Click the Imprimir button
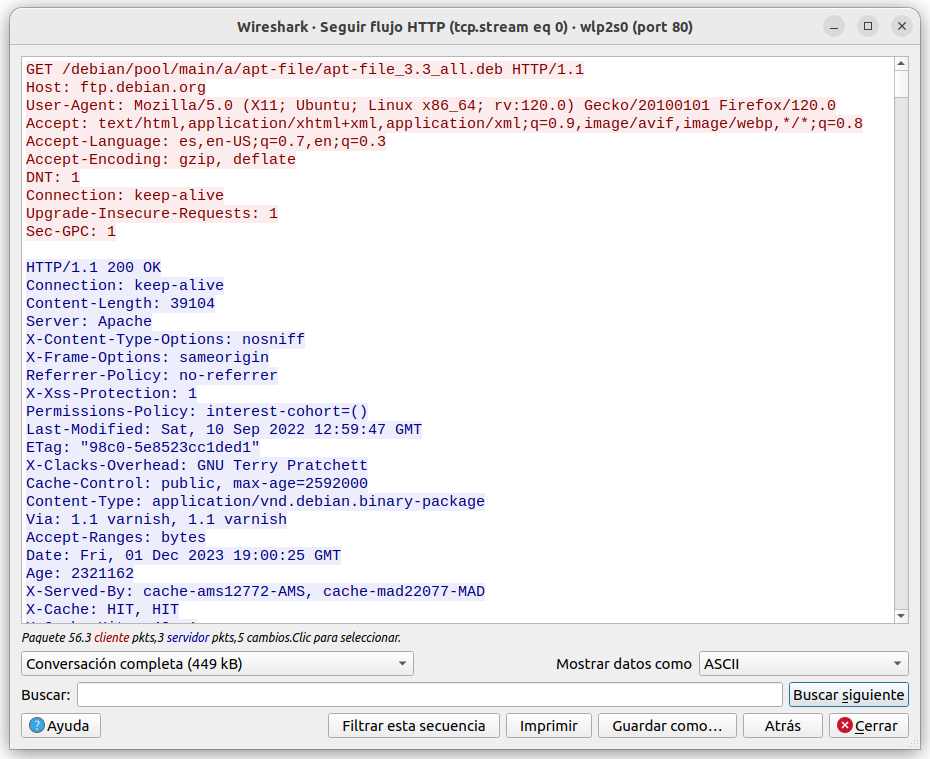 click(549, 725)
